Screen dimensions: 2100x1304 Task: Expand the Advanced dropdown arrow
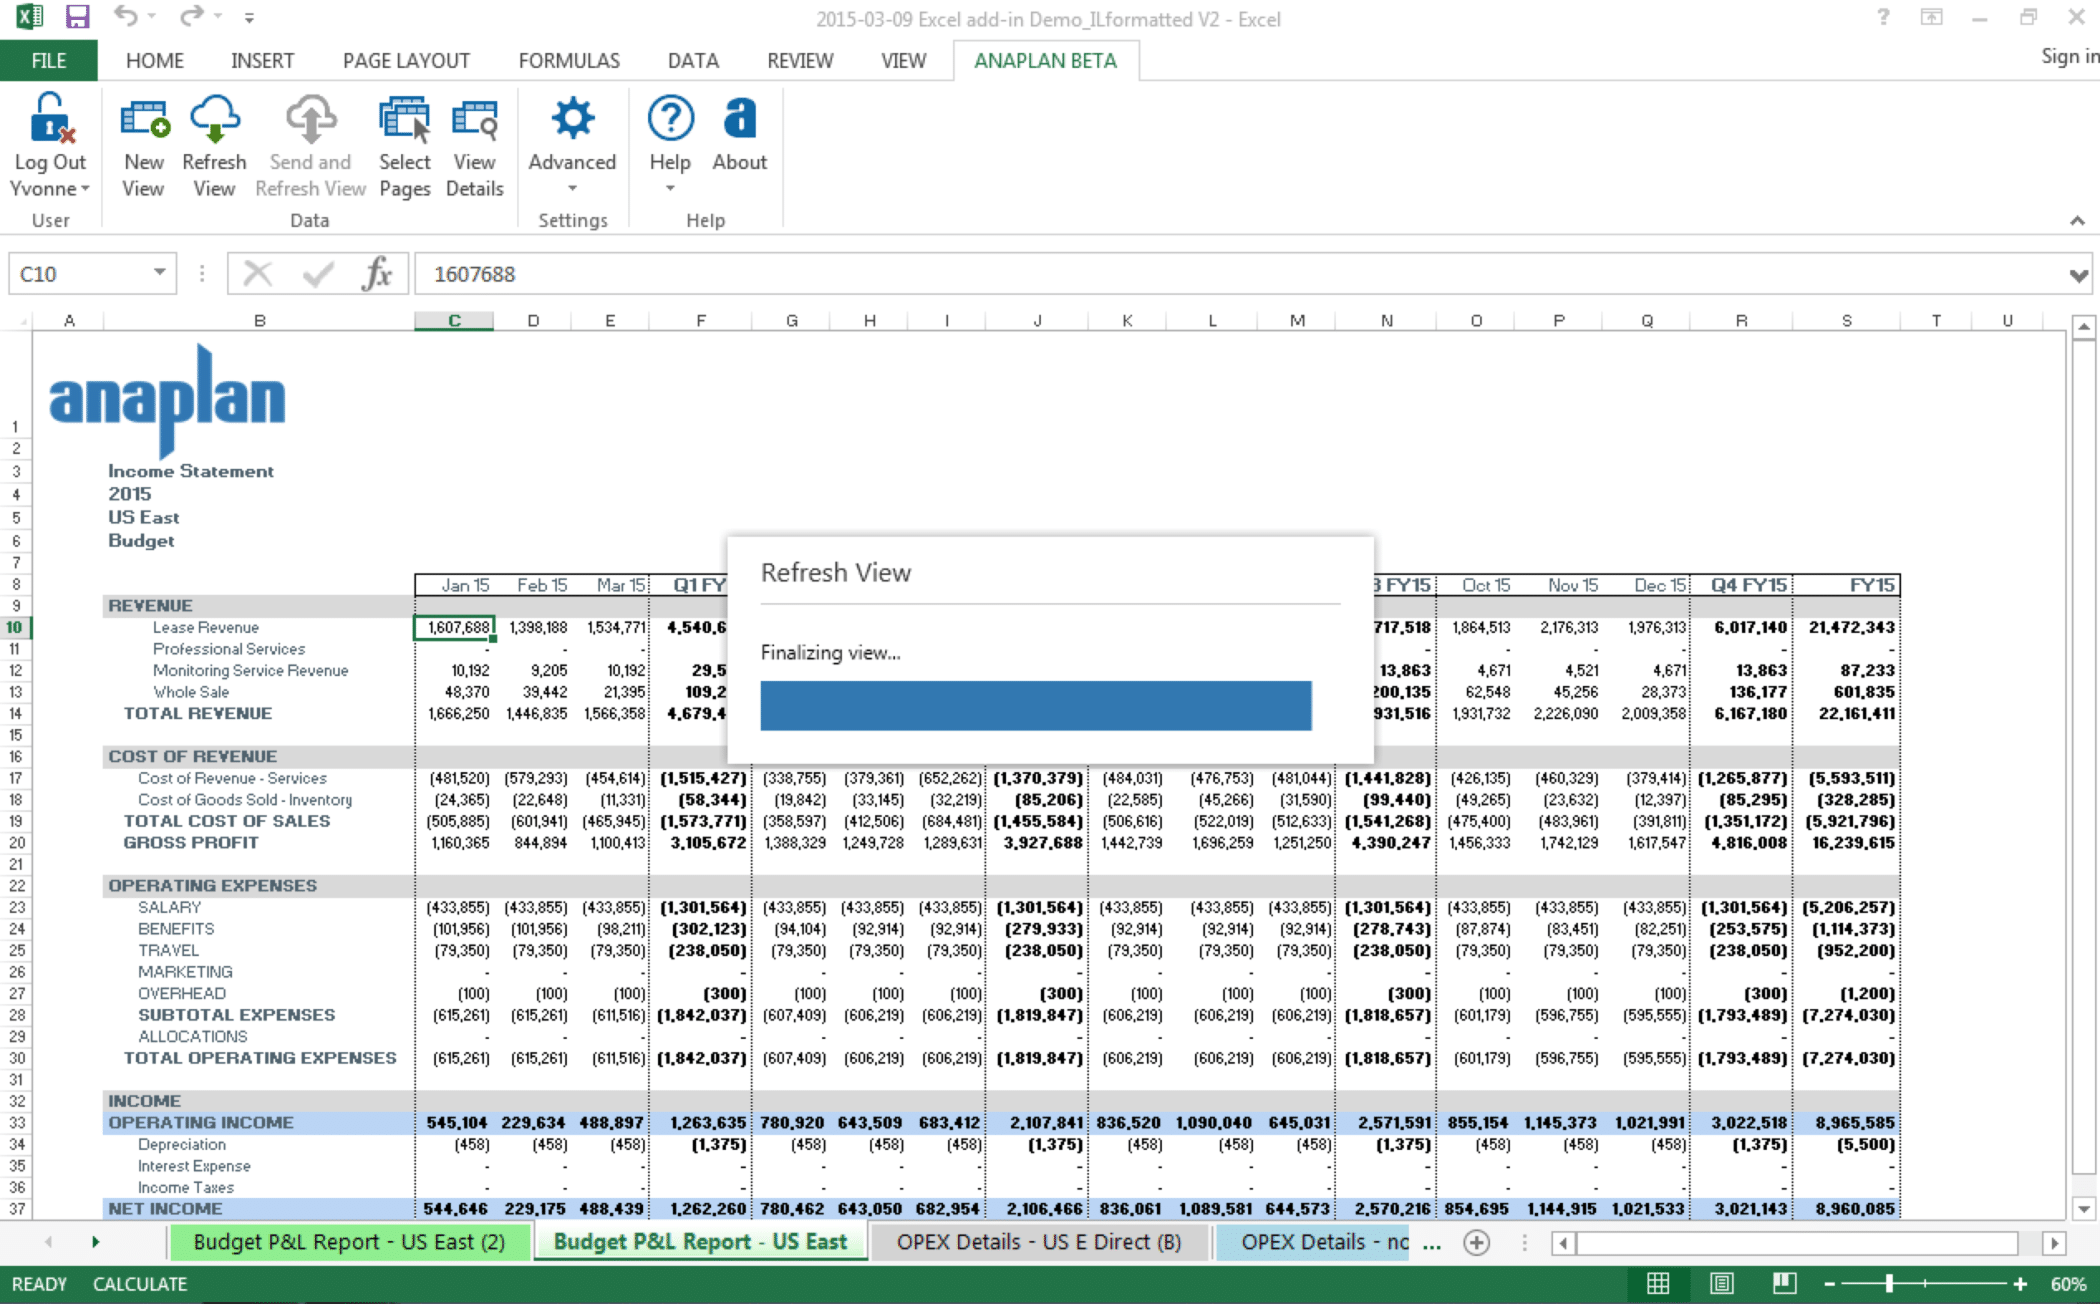[x=572, y=188]
